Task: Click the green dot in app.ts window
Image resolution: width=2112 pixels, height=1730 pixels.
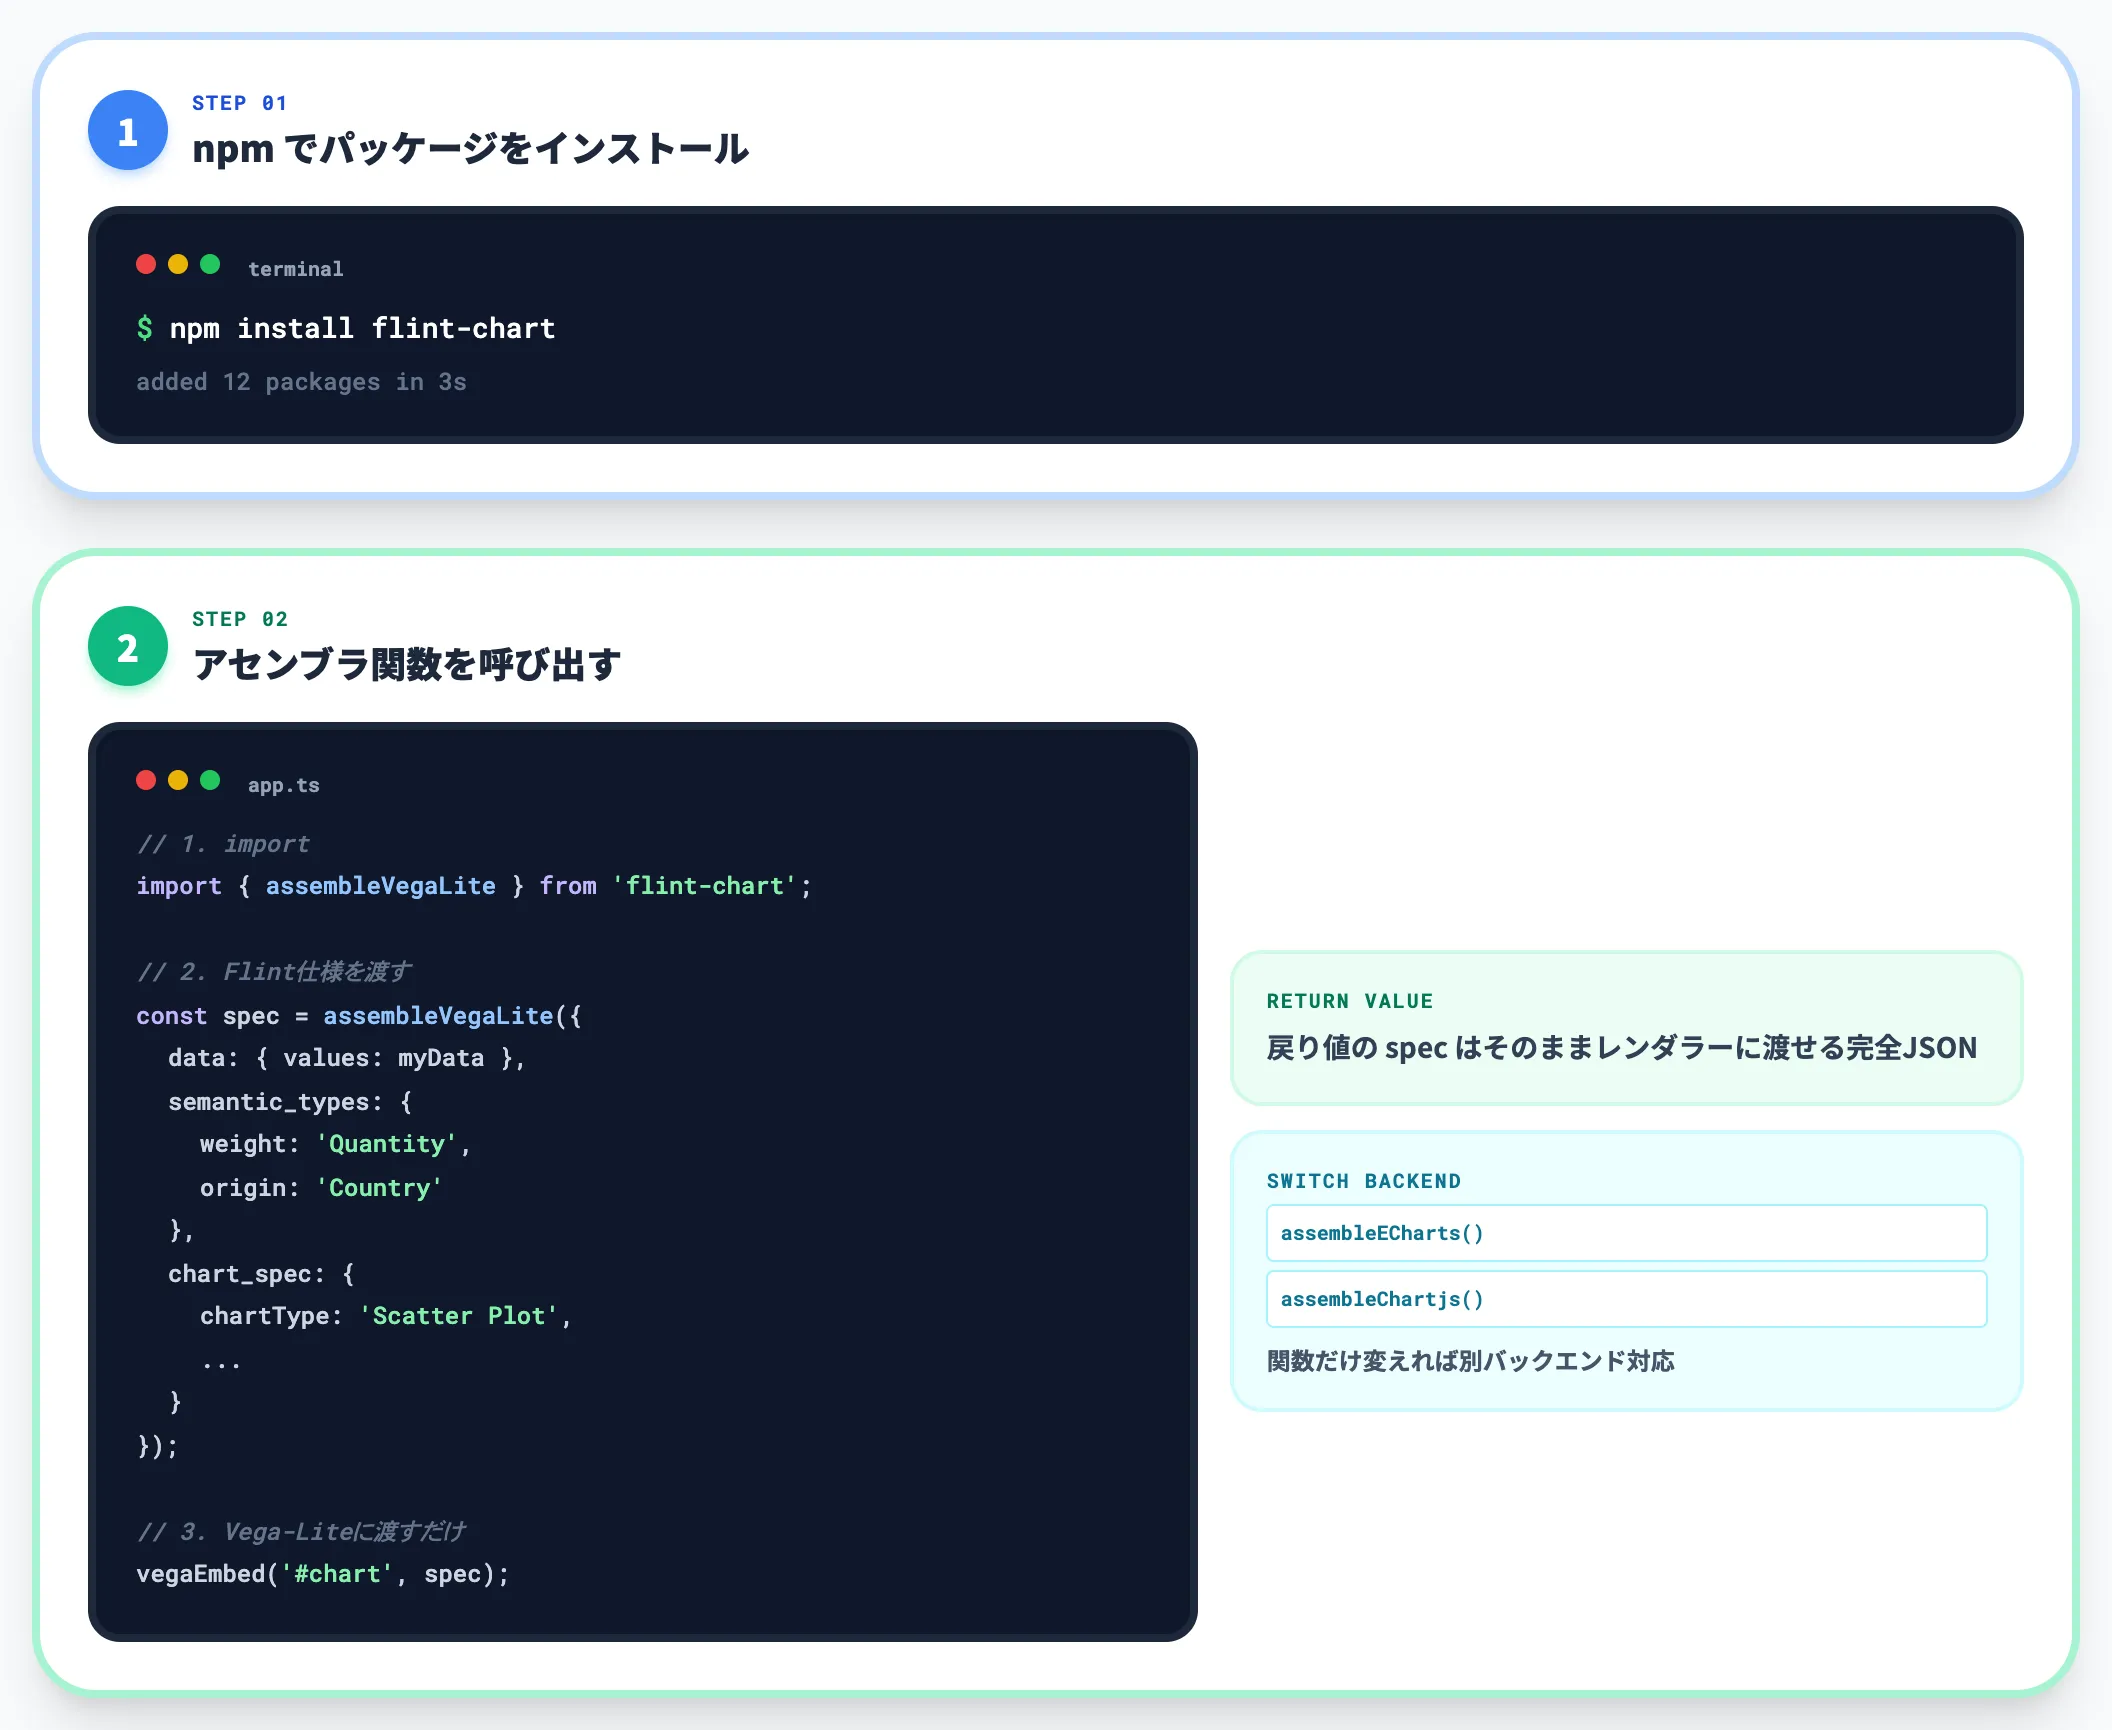Action: click(210, 780)
